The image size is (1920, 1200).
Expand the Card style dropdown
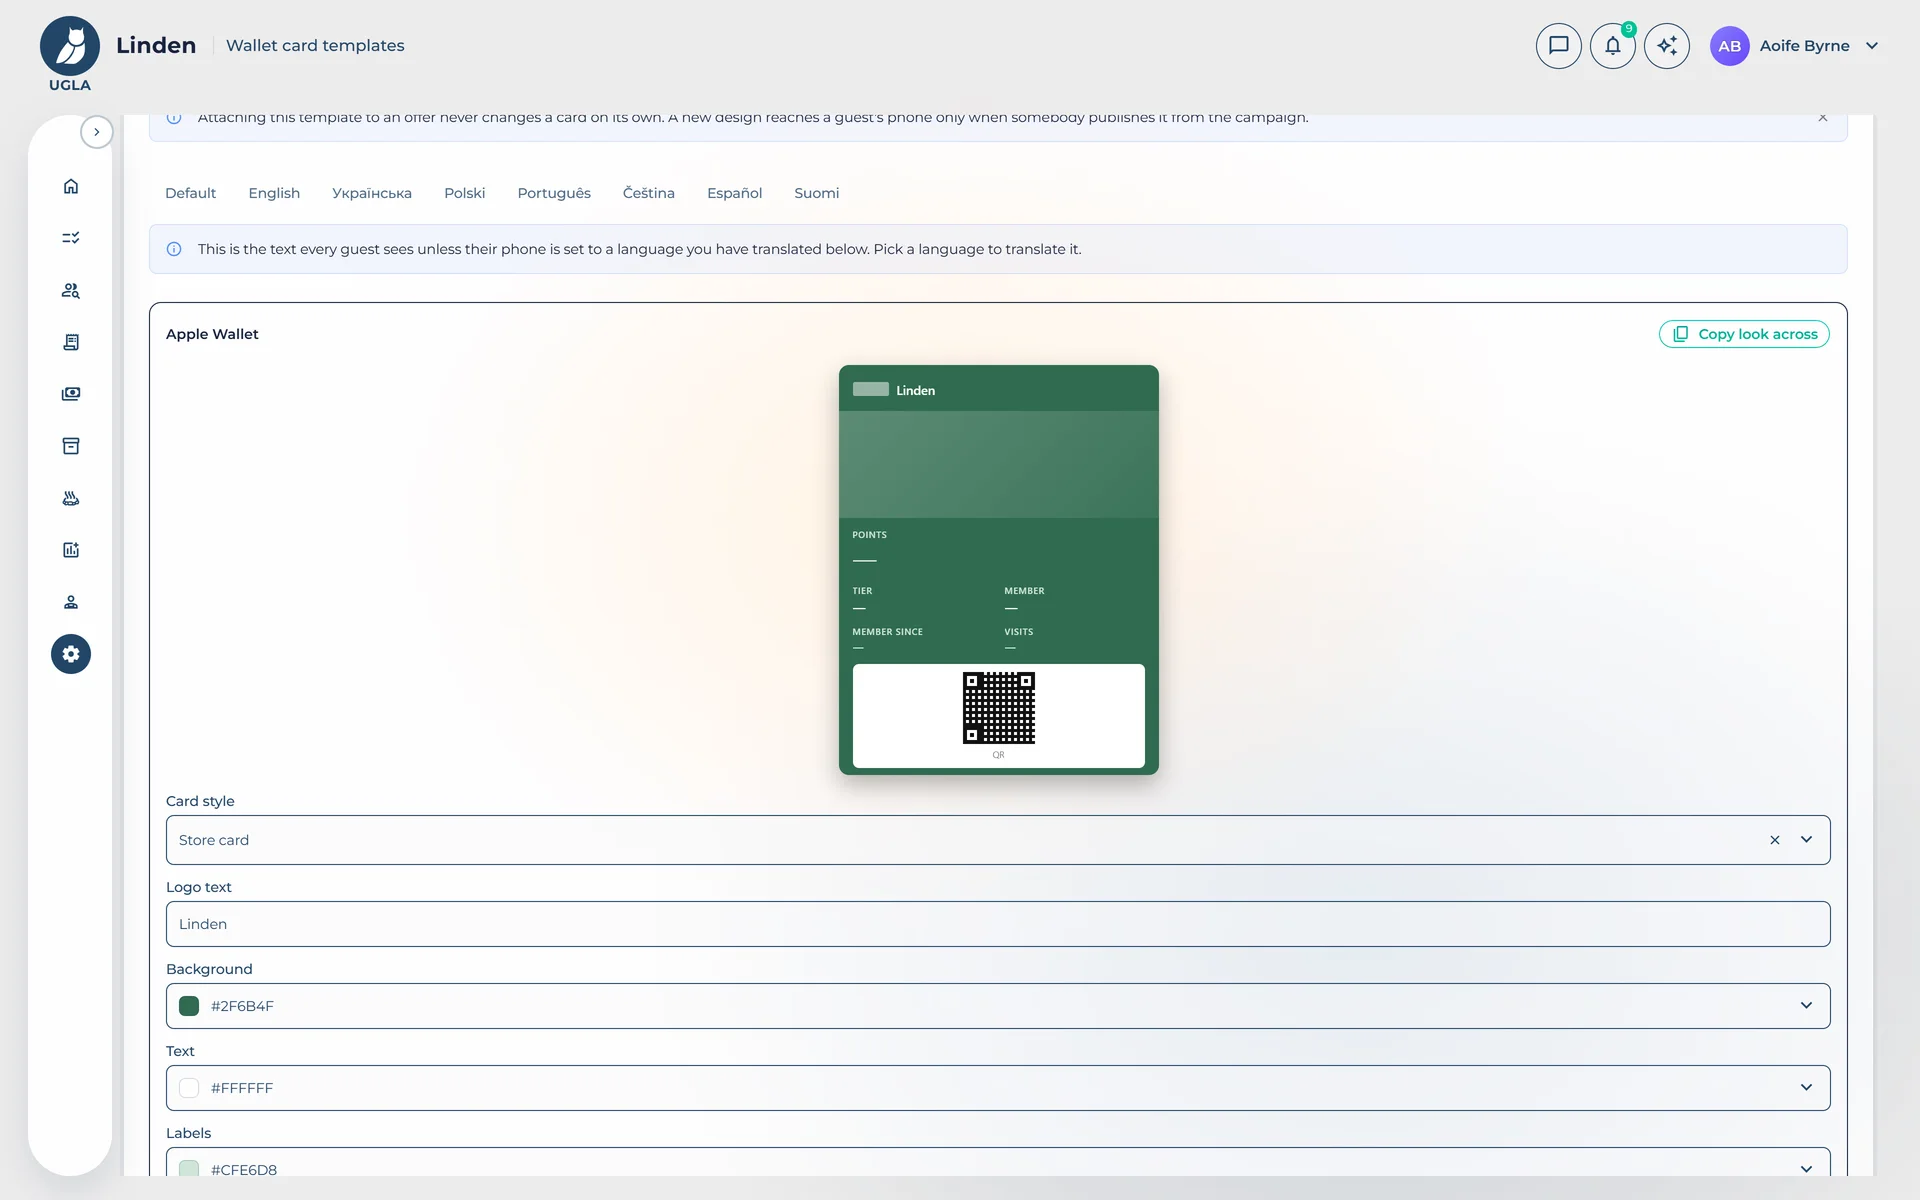[x=1807, y=840]
